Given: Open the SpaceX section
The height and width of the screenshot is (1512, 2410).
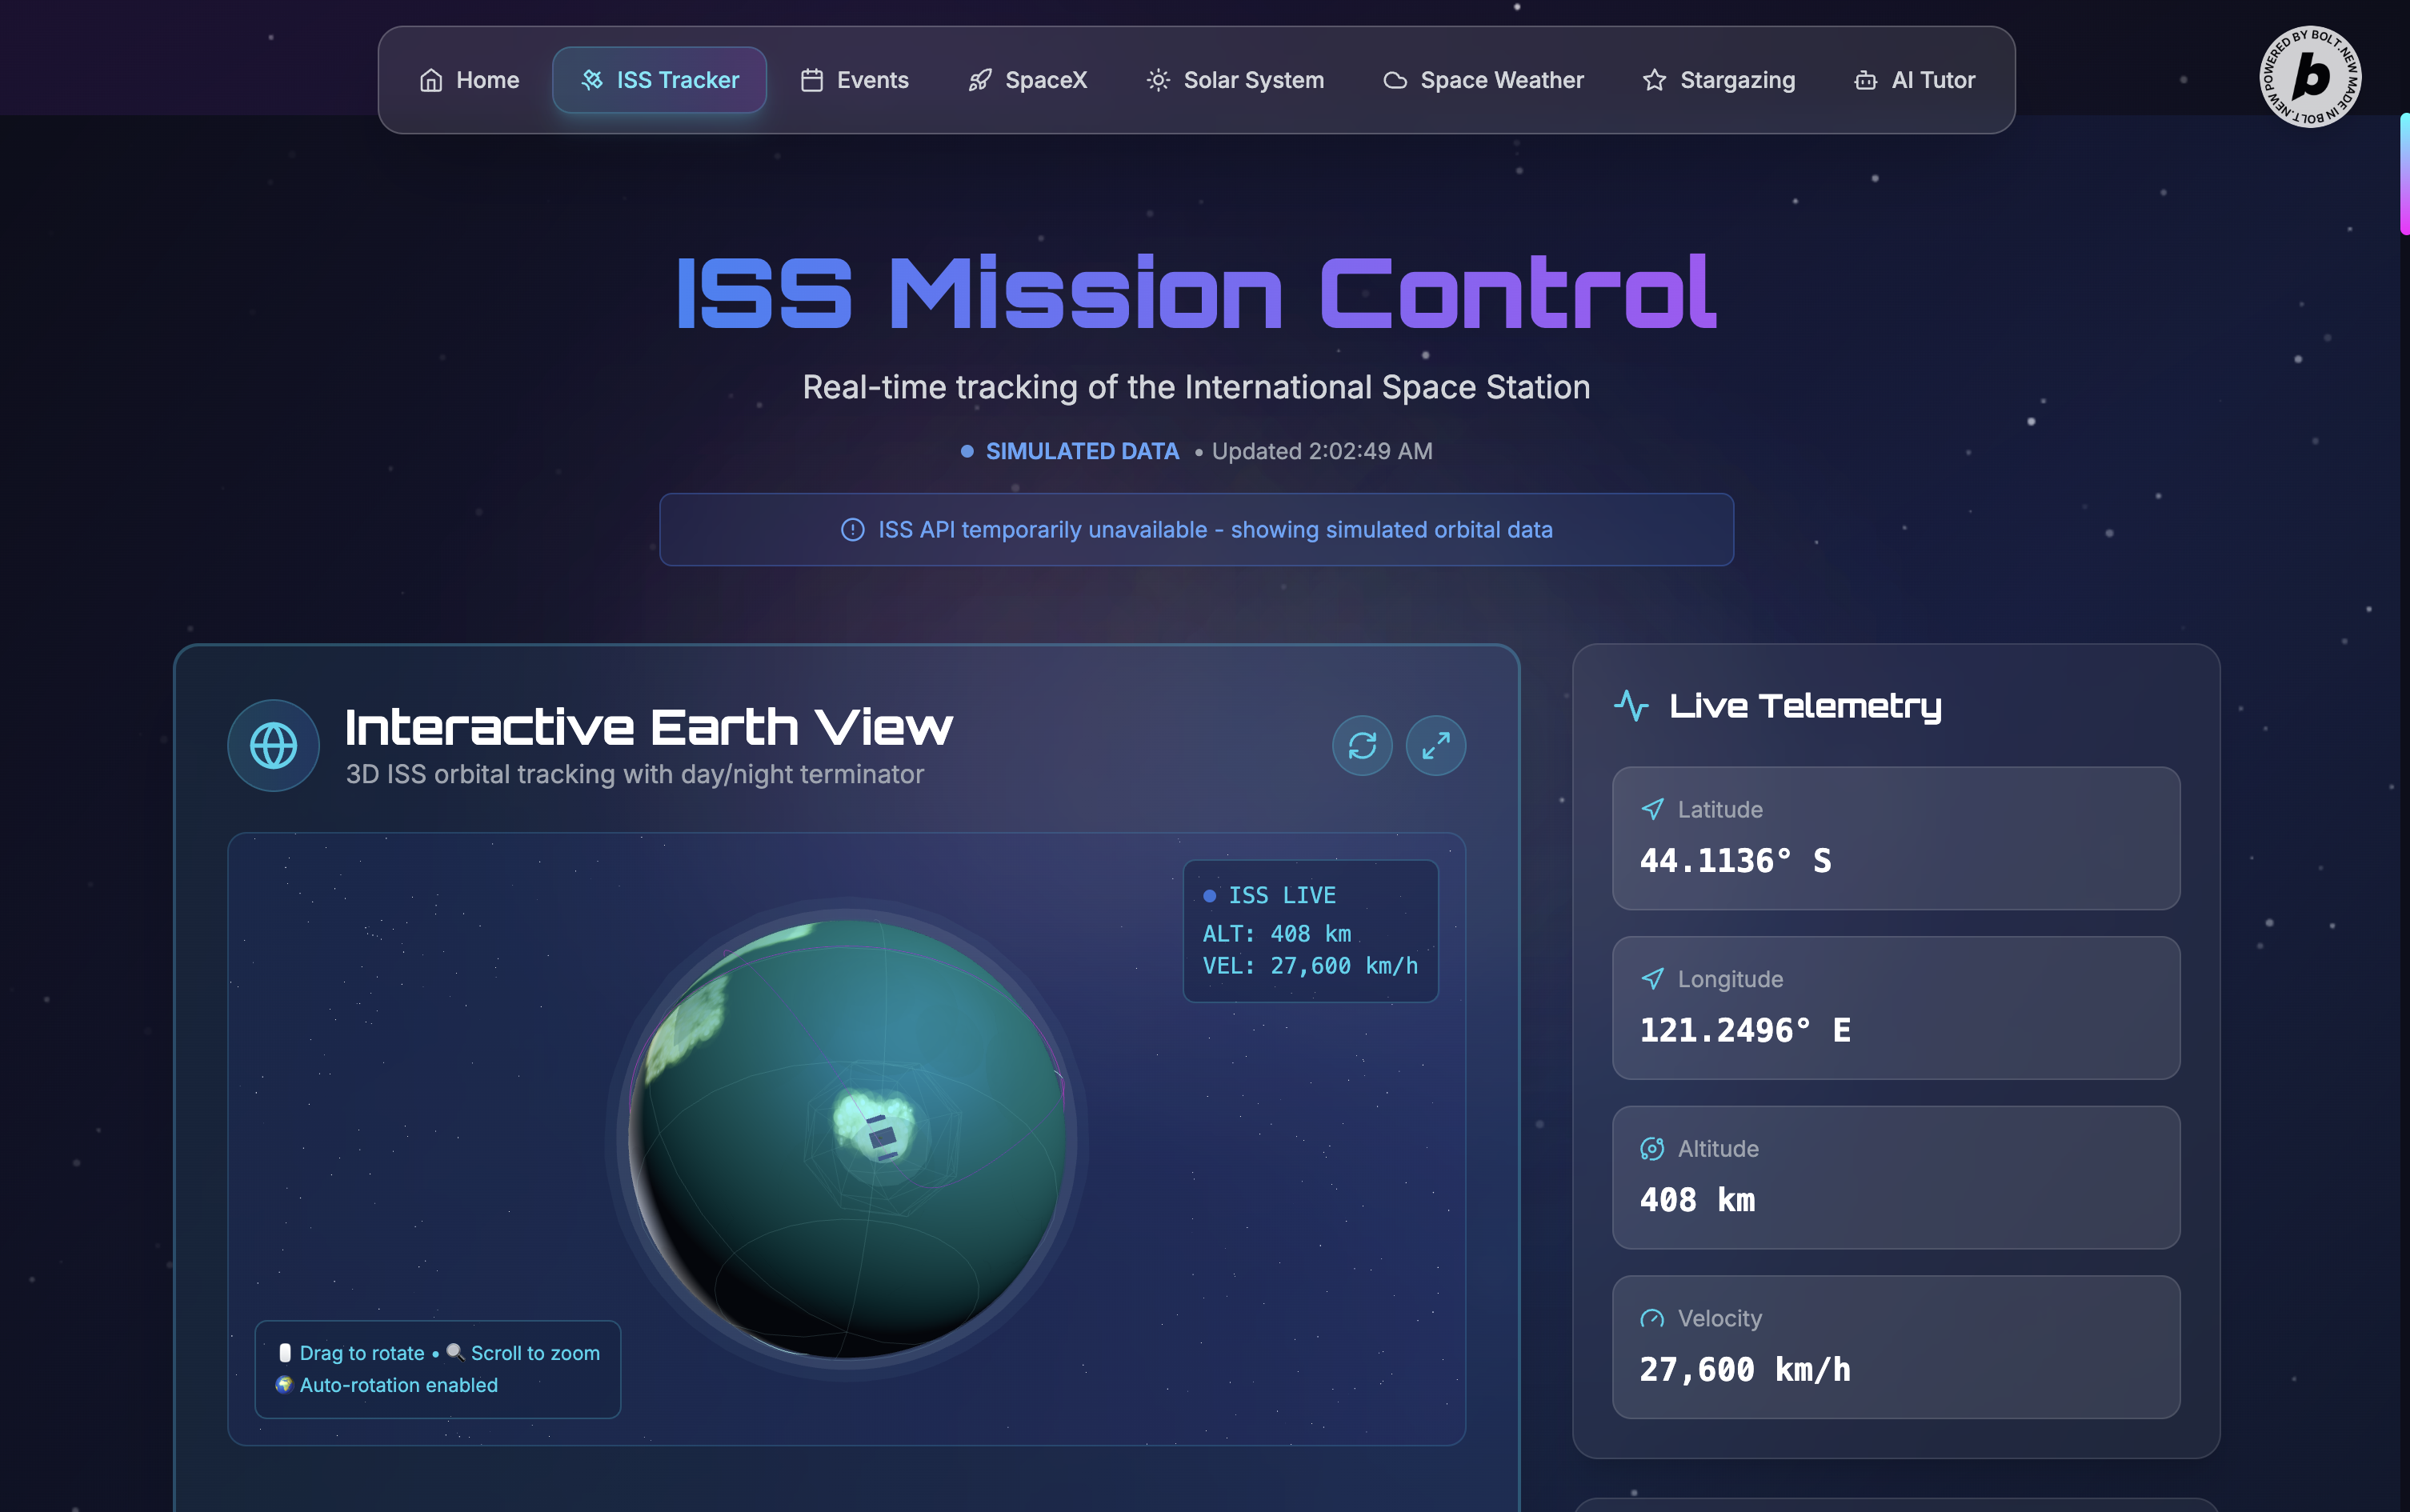Looking at the screenshot, I should click(1027, 80).
